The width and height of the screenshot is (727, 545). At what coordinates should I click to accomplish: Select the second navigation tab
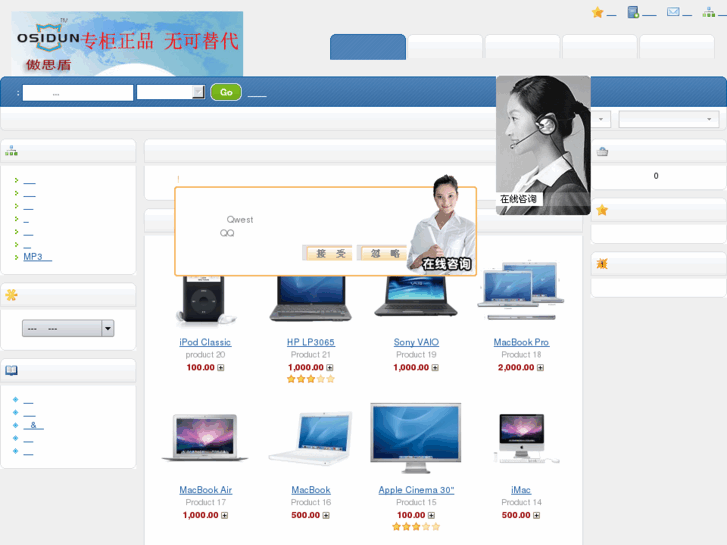tap(445, 47)
